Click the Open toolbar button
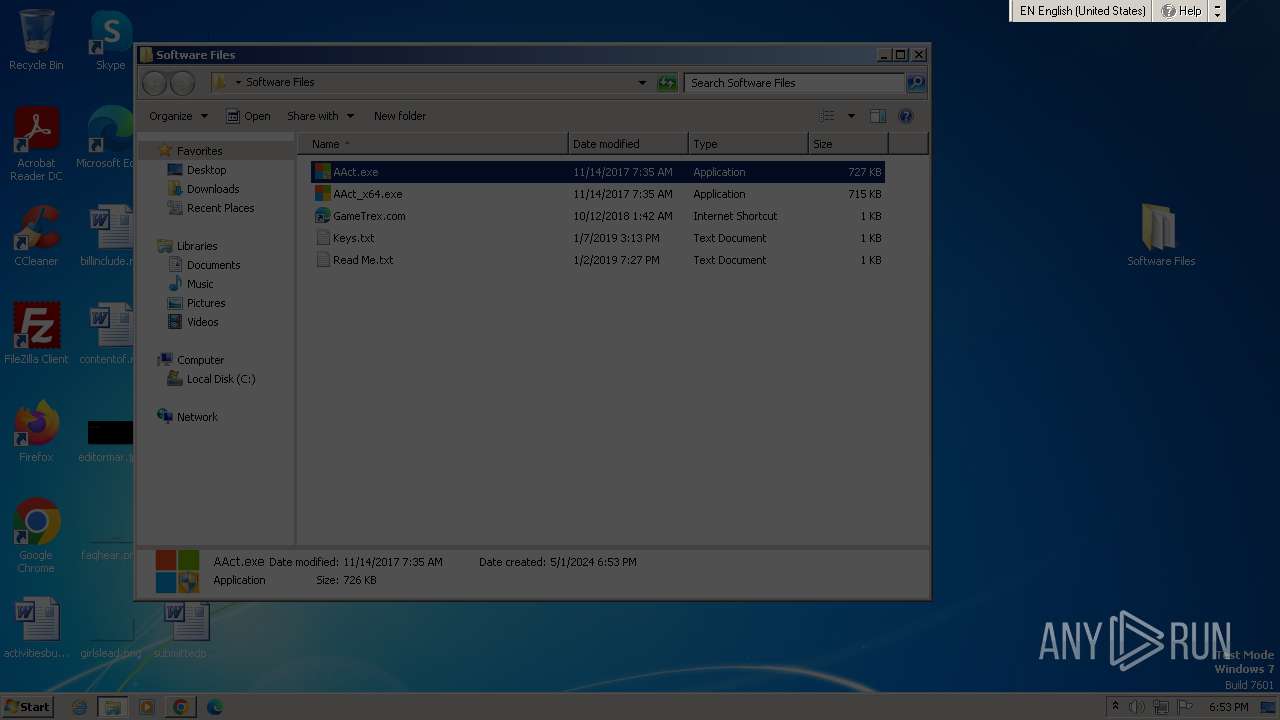1280x720 pixels. (x=248, y=116)
